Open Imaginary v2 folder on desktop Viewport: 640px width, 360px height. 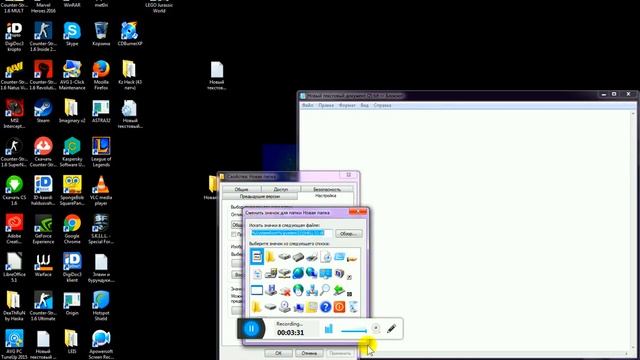pos(72,111)
